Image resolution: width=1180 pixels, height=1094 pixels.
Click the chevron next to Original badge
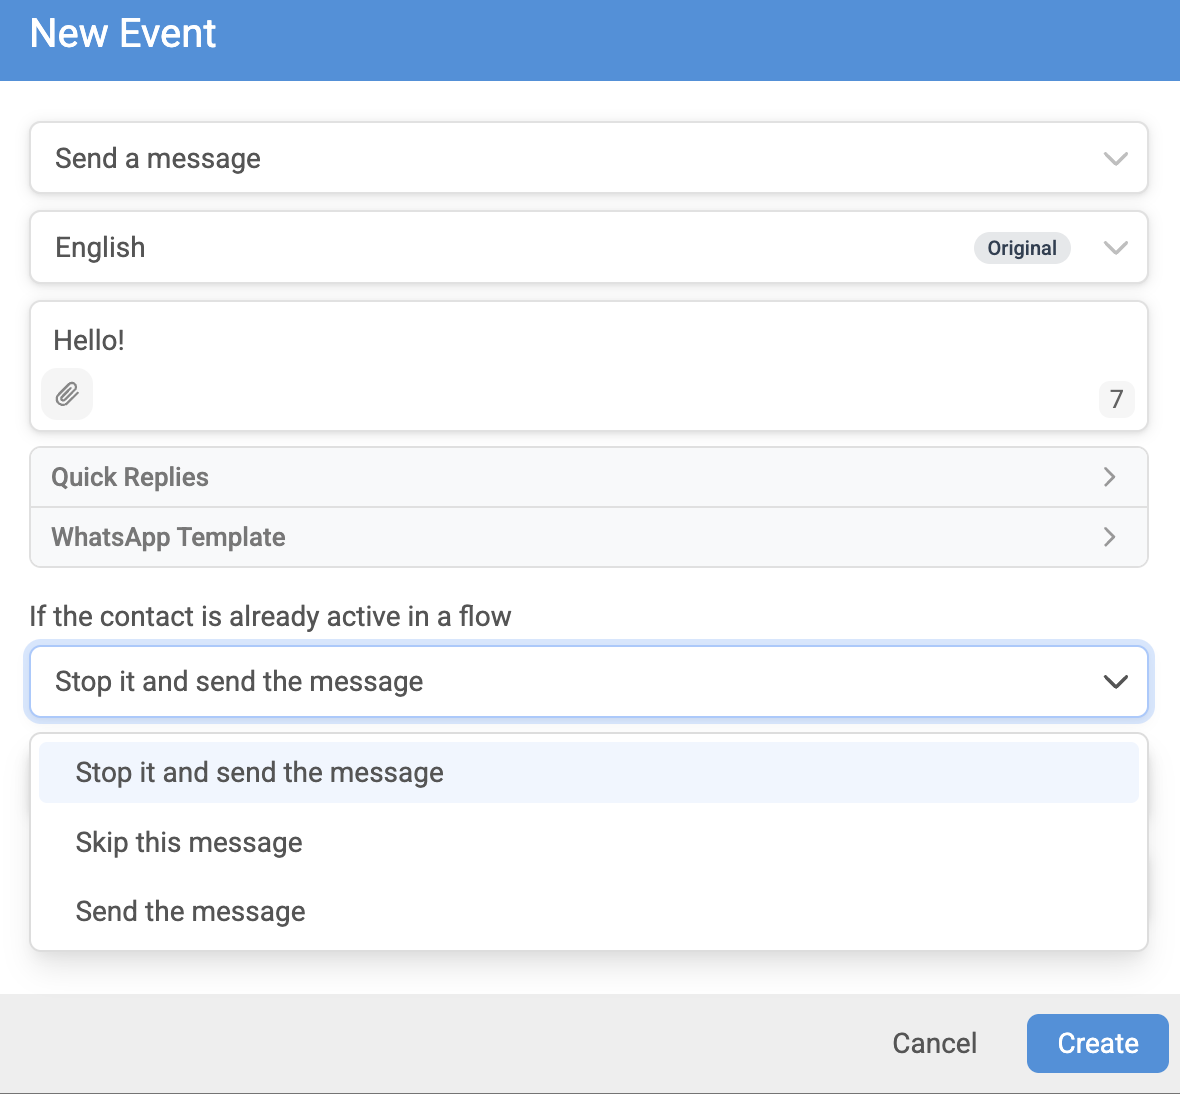(1115, 248)
